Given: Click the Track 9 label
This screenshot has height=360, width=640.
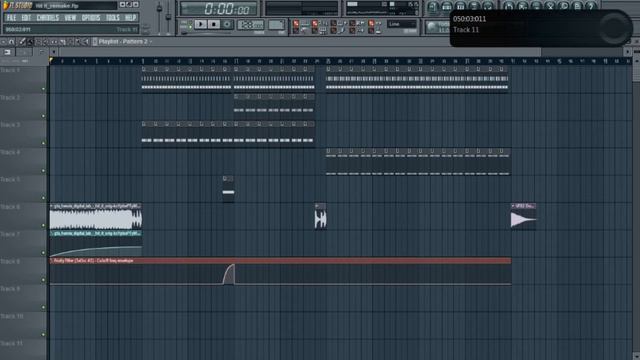Looking at the screenshot, I should tap(10, 289).
